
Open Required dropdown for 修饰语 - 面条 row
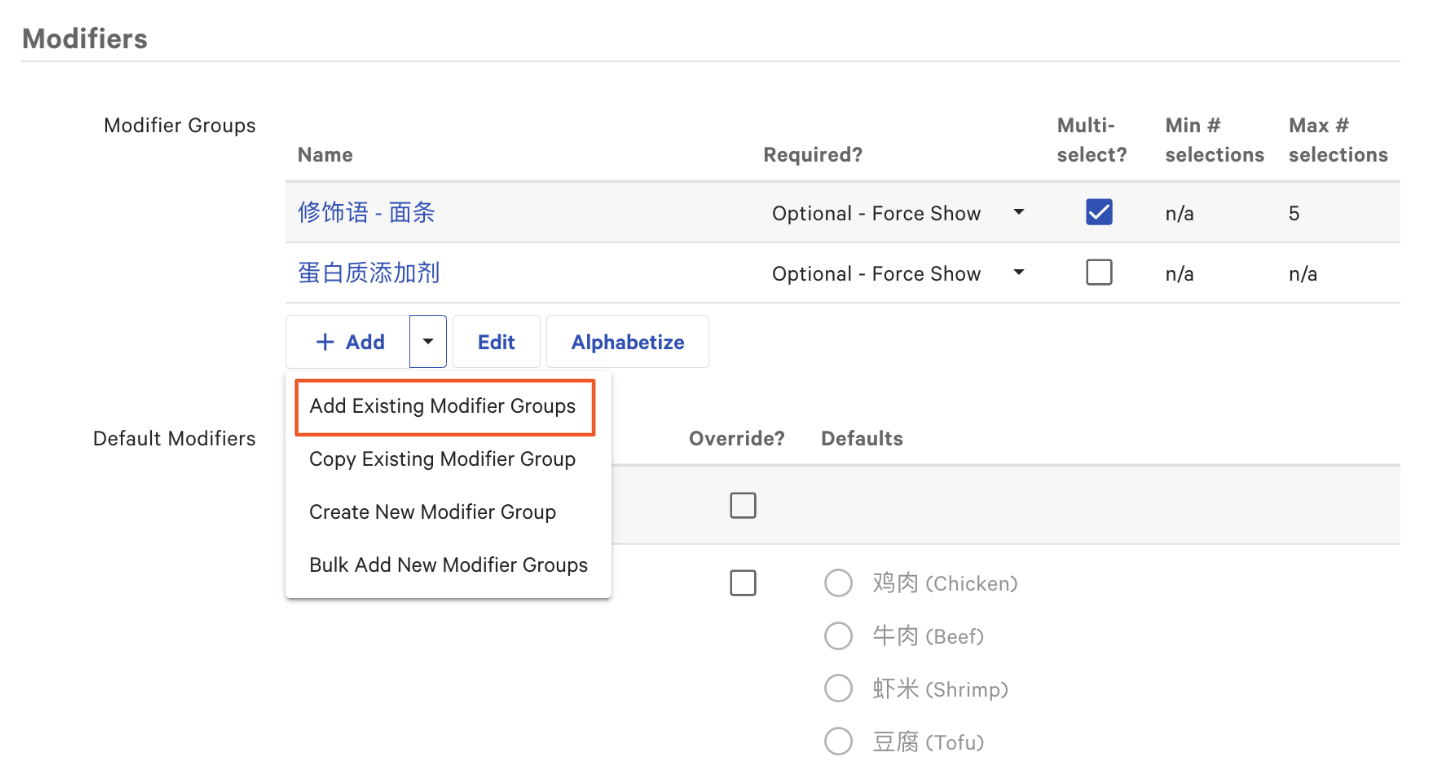point(1019,213)
